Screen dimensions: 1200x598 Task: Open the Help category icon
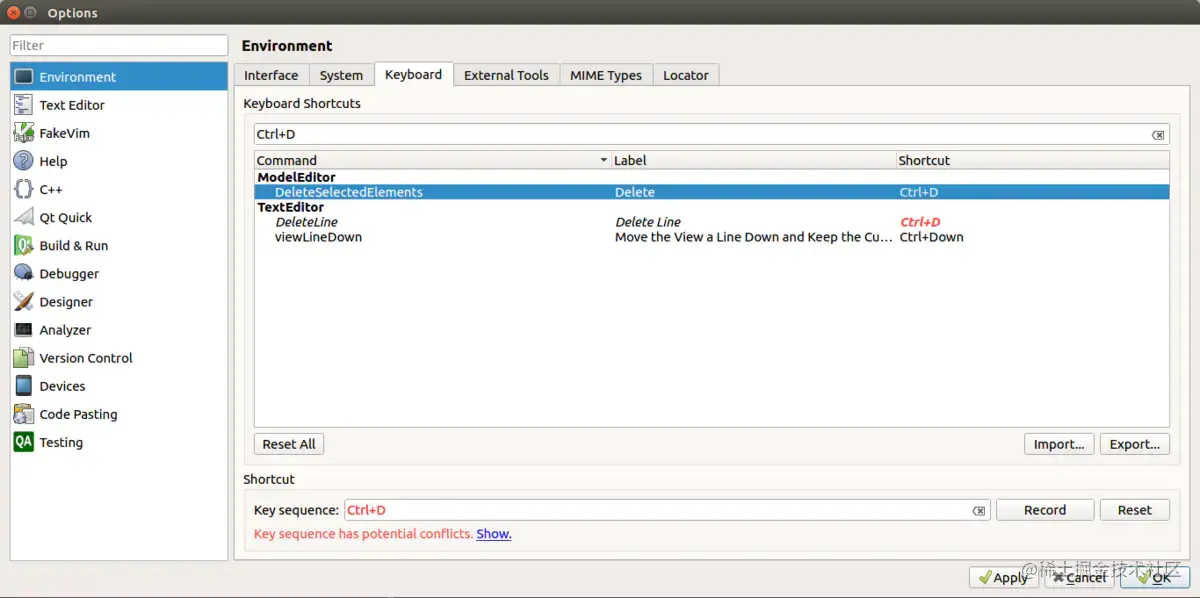click(24, 161)
